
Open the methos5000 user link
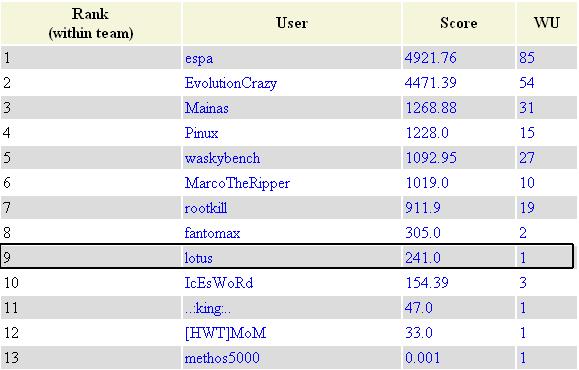coord(222,358)
